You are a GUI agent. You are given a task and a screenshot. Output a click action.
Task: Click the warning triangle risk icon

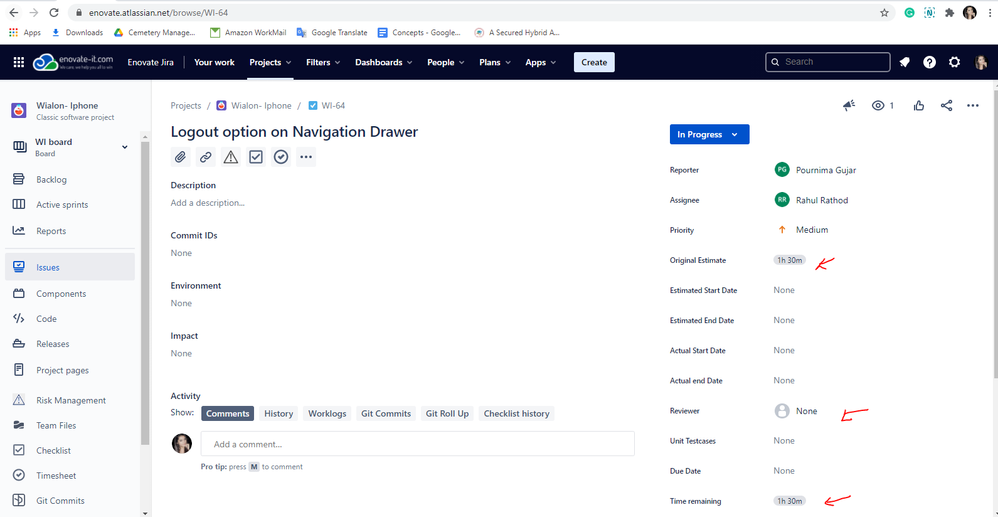pos(230,157)
